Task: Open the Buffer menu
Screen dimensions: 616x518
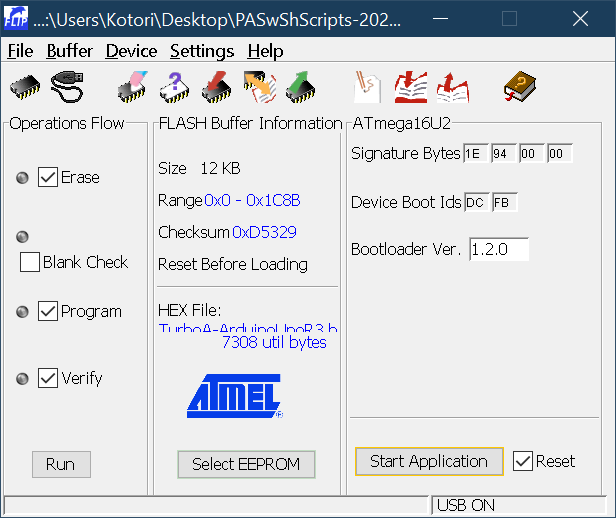Action: click(69, 51)
